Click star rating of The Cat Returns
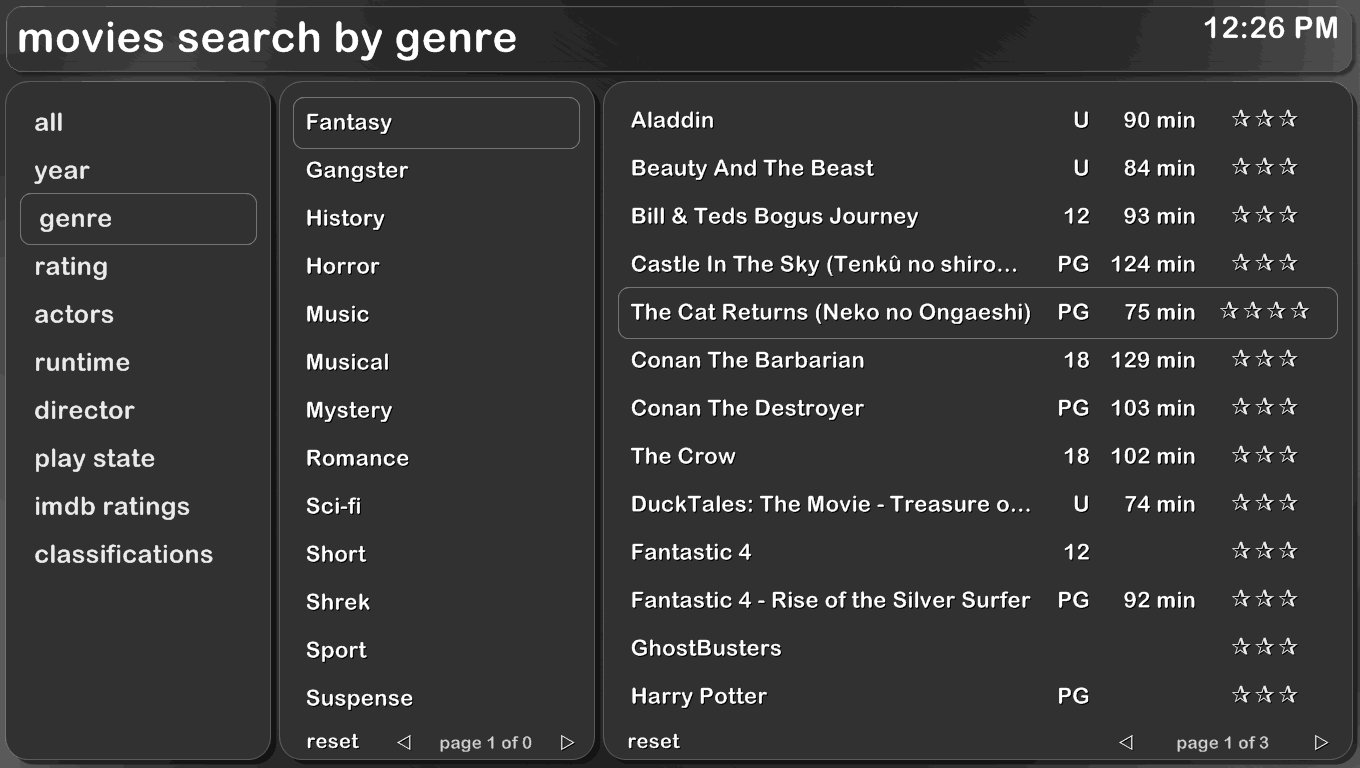This screenshot has height=768, width=1360. [1264, 311]
